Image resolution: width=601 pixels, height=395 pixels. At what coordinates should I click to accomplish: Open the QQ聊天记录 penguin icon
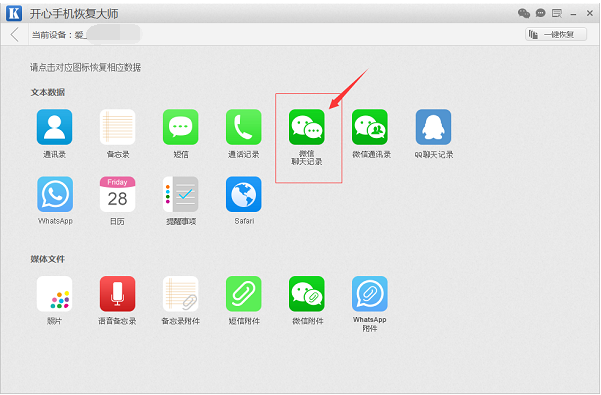433,127
